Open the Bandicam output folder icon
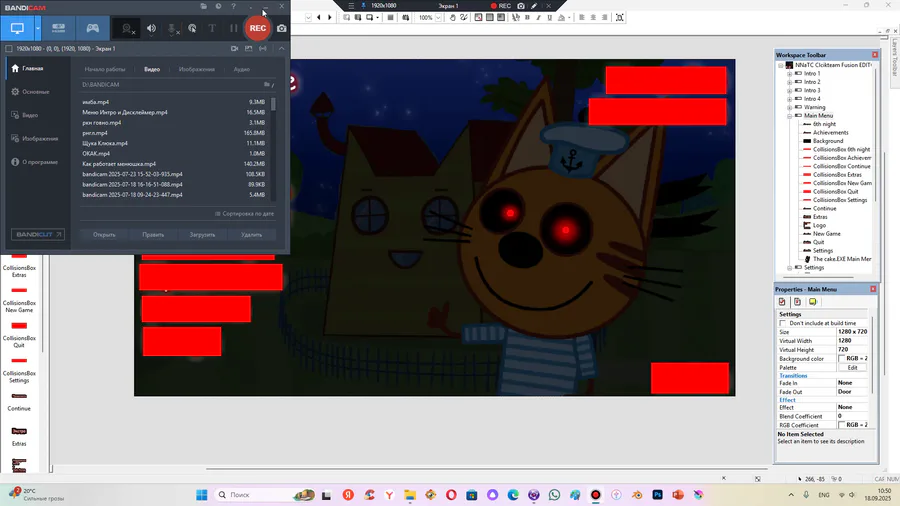The height and width of the screenshot is (506, 900). point(203,6)
